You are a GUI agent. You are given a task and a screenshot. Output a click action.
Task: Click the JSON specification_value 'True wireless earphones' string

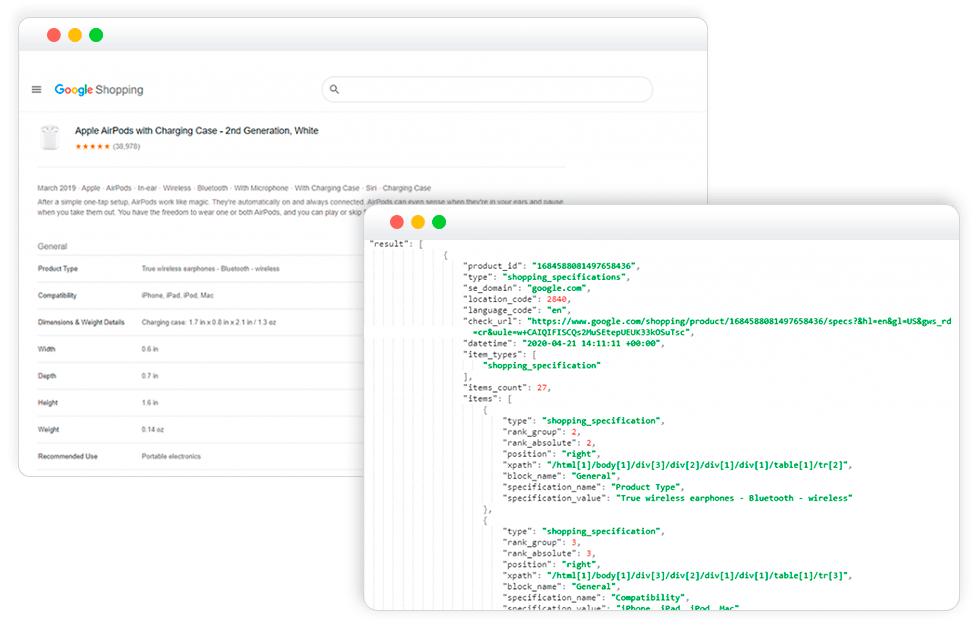tap(734, 498)
